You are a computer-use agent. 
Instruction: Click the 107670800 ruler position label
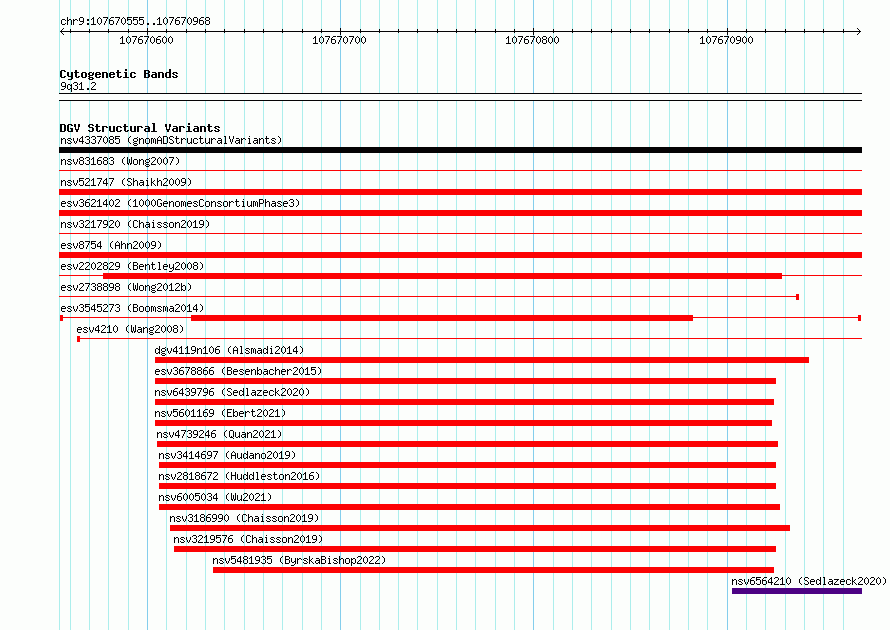click(532, 40)
